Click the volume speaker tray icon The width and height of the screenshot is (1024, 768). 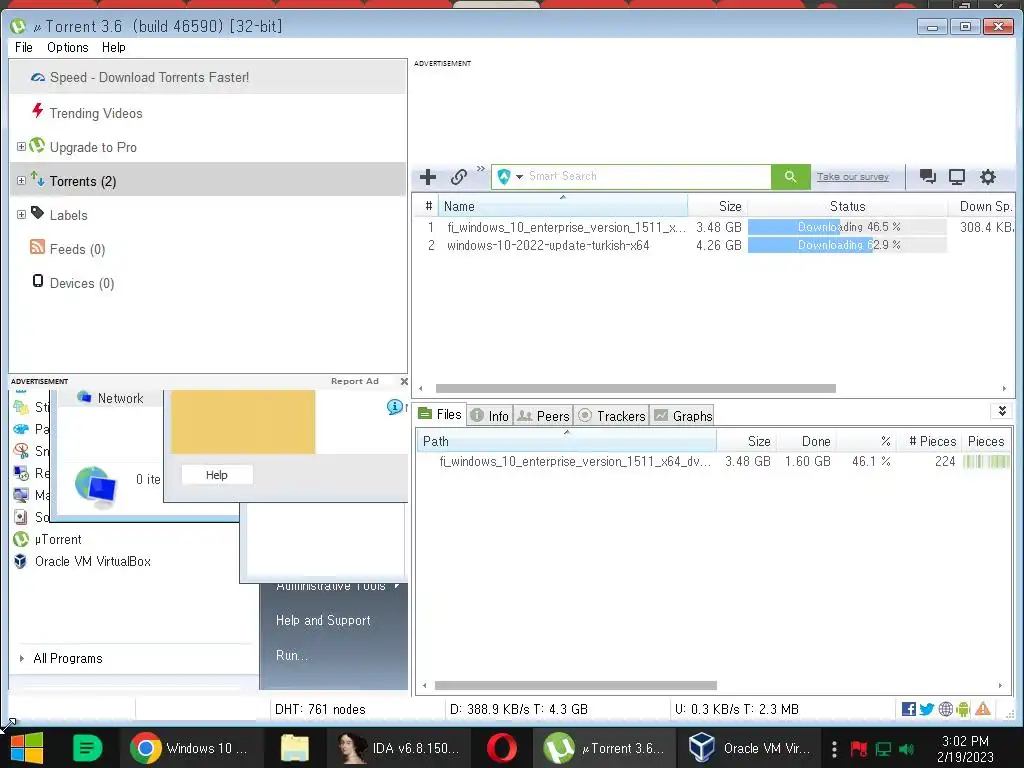point(906,748)
